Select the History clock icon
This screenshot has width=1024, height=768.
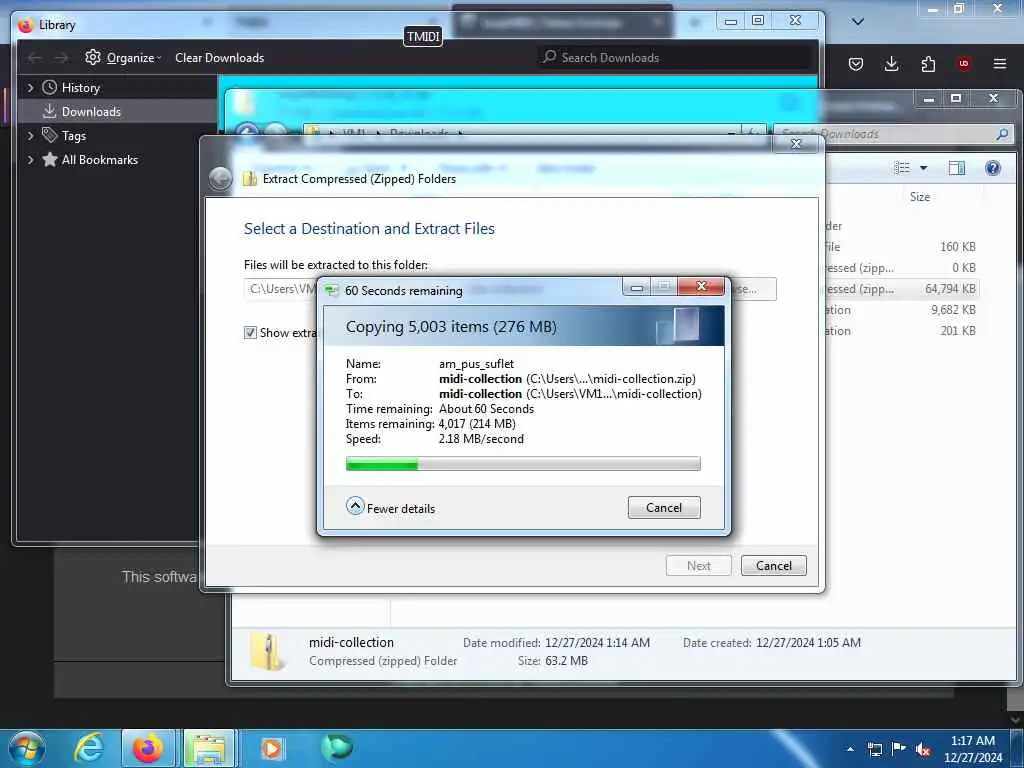[x=50, y=88]
